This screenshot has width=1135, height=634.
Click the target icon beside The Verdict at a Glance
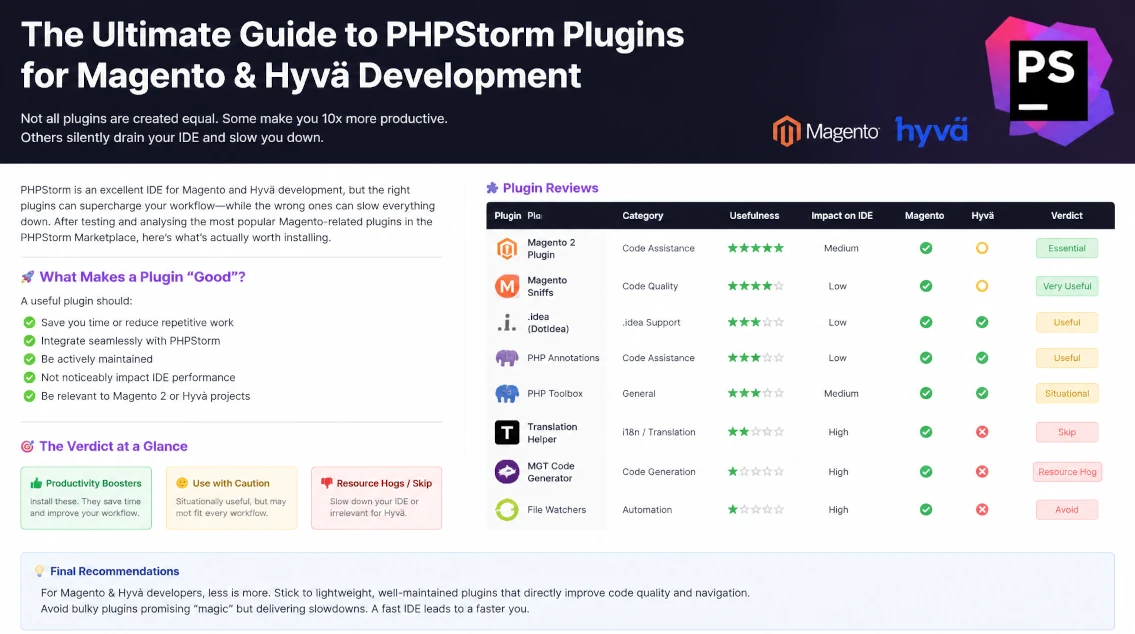(x=28, y=447)
